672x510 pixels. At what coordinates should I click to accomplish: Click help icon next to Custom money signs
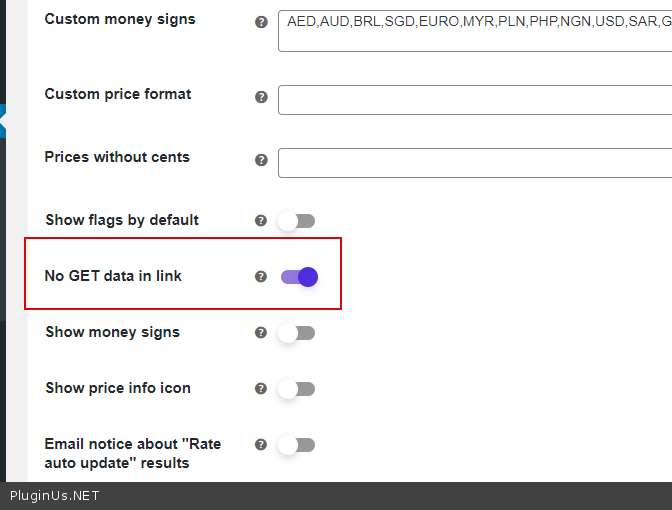click(262, 21)
